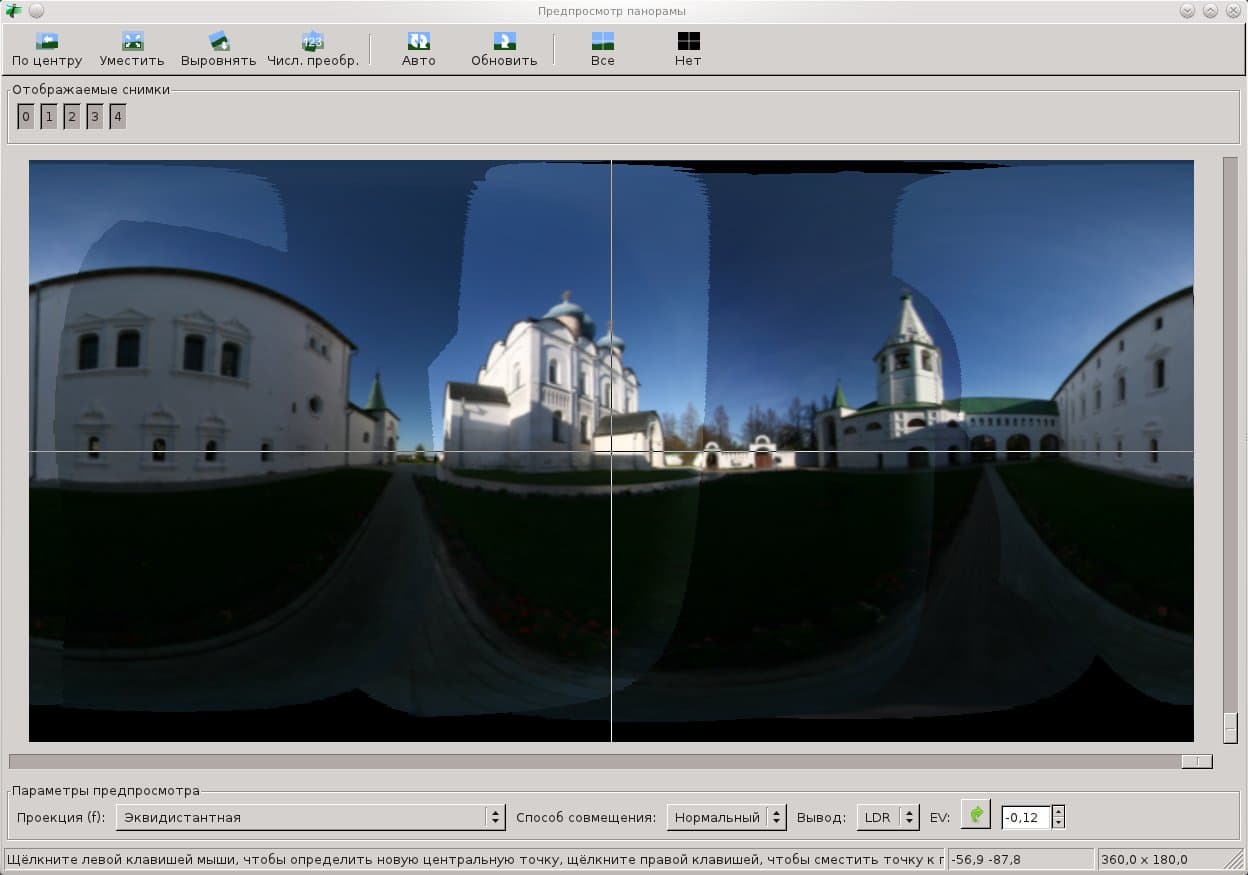Click the 'Уместить' fit icon
Image resolution: width=1248 pixels, height=875 pixels.
pyautogui.click(x=132, y=42)
